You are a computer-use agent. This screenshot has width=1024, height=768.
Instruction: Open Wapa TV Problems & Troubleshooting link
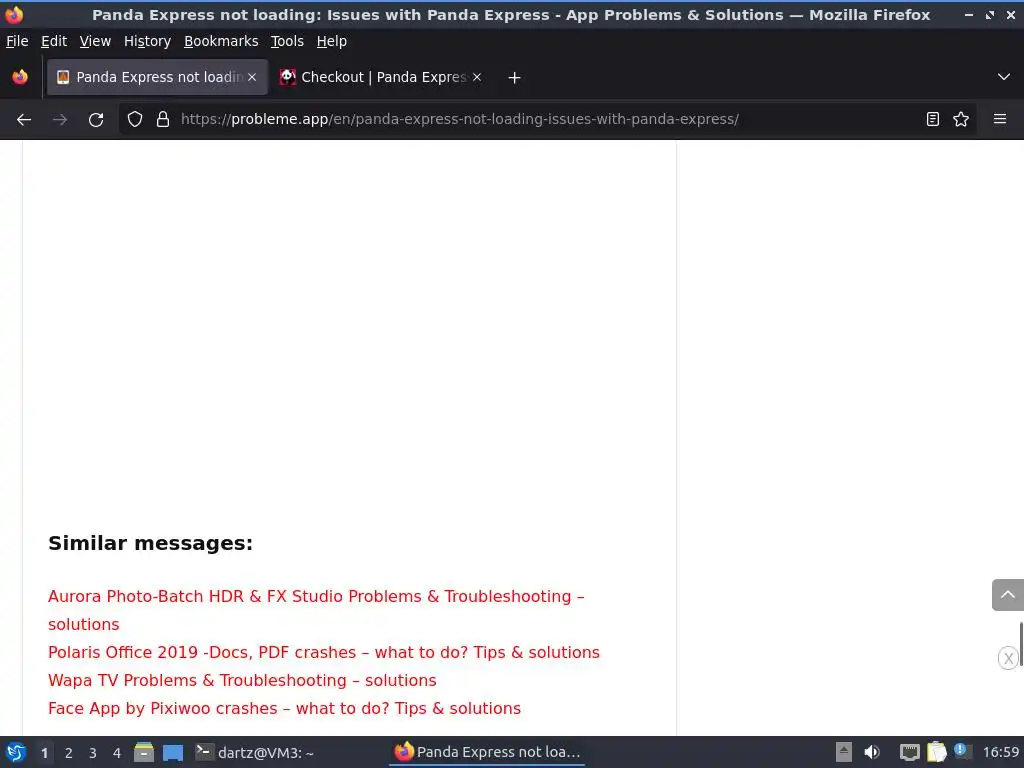click(x=242, y=680)
